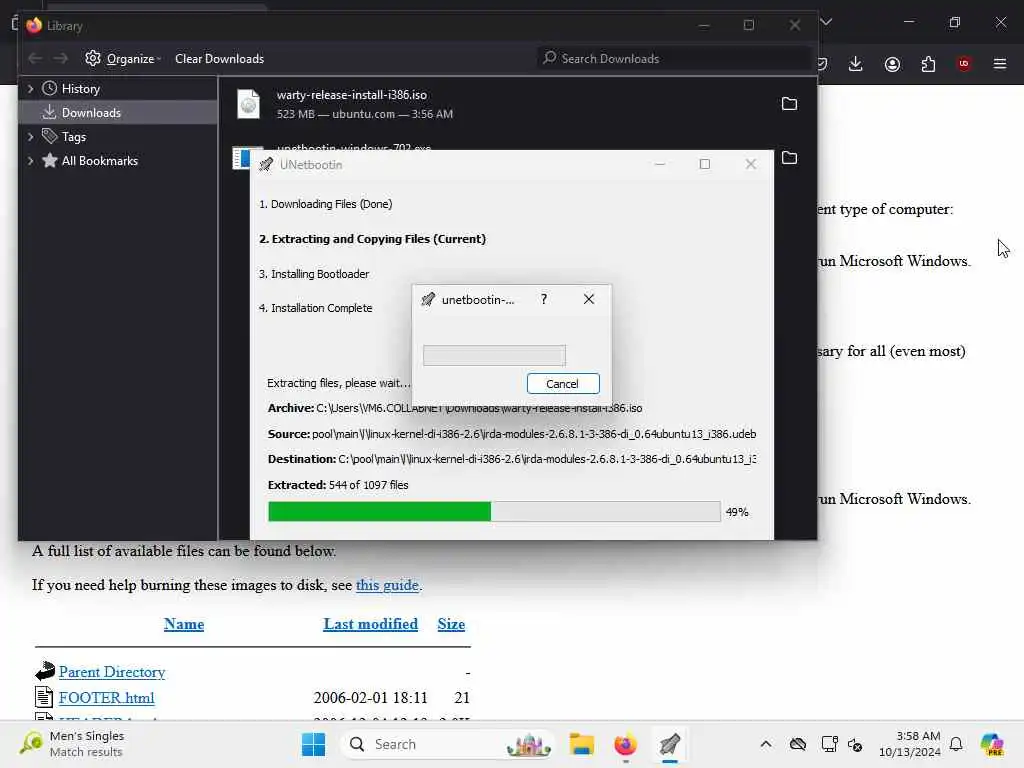Click the display tray icon beside OneDrive
This screenshot has height=768, width=1024.
(829, 744)
